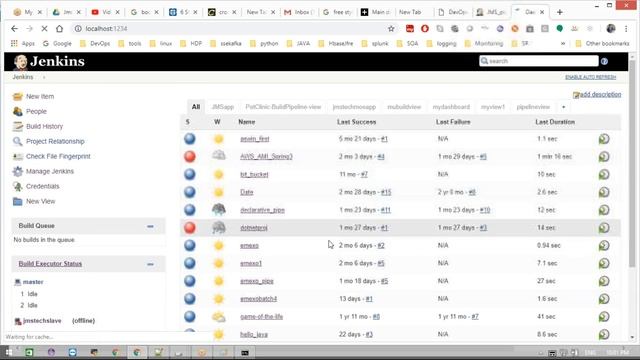Viewport: 640px width, 360px height.
Task: Select the All view tab
Action: (x=196, y=107)
